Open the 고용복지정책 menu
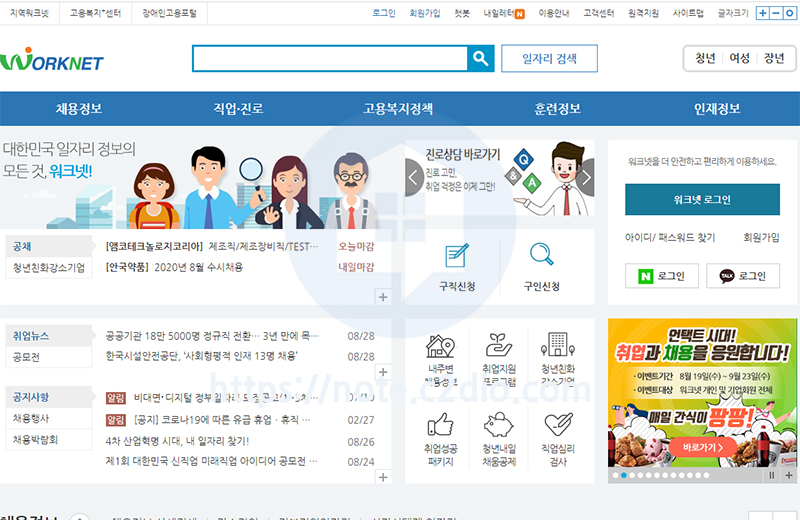The height and width of the screenshot is (520, 800). (x=398, y=109)
